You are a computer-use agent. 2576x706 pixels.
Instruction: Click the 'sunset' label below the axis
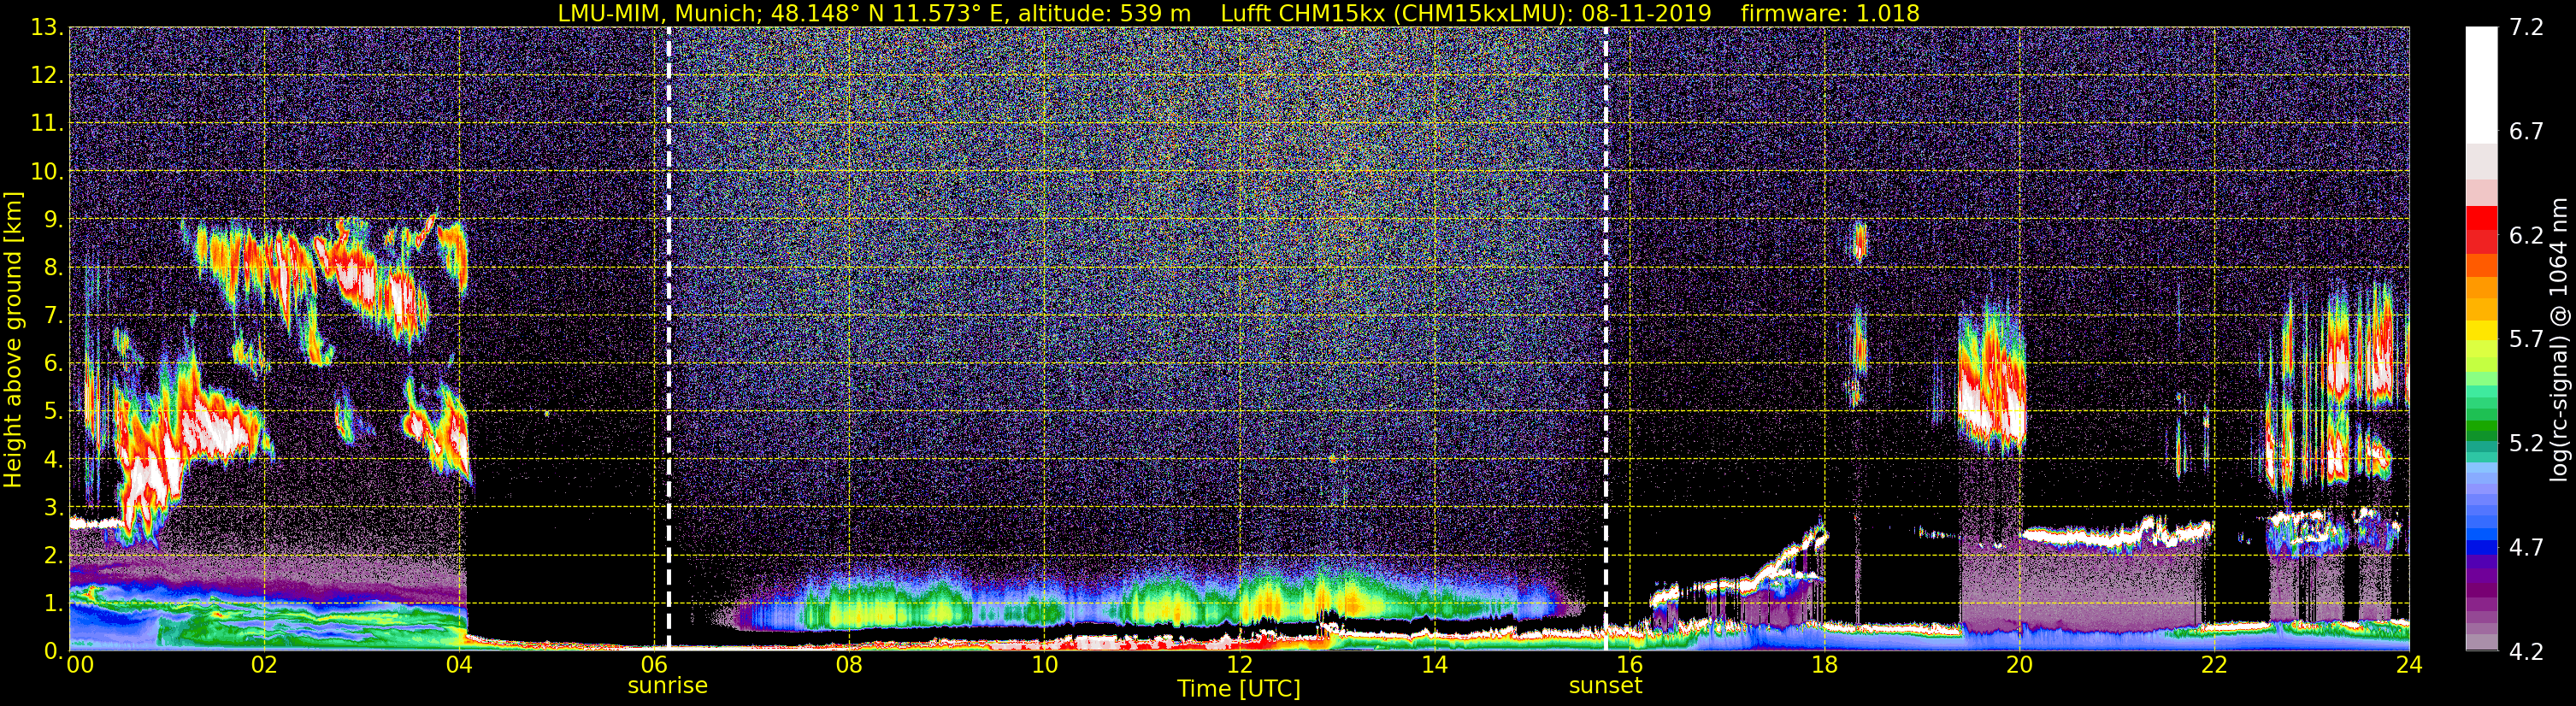click(x=1605, y=686)
